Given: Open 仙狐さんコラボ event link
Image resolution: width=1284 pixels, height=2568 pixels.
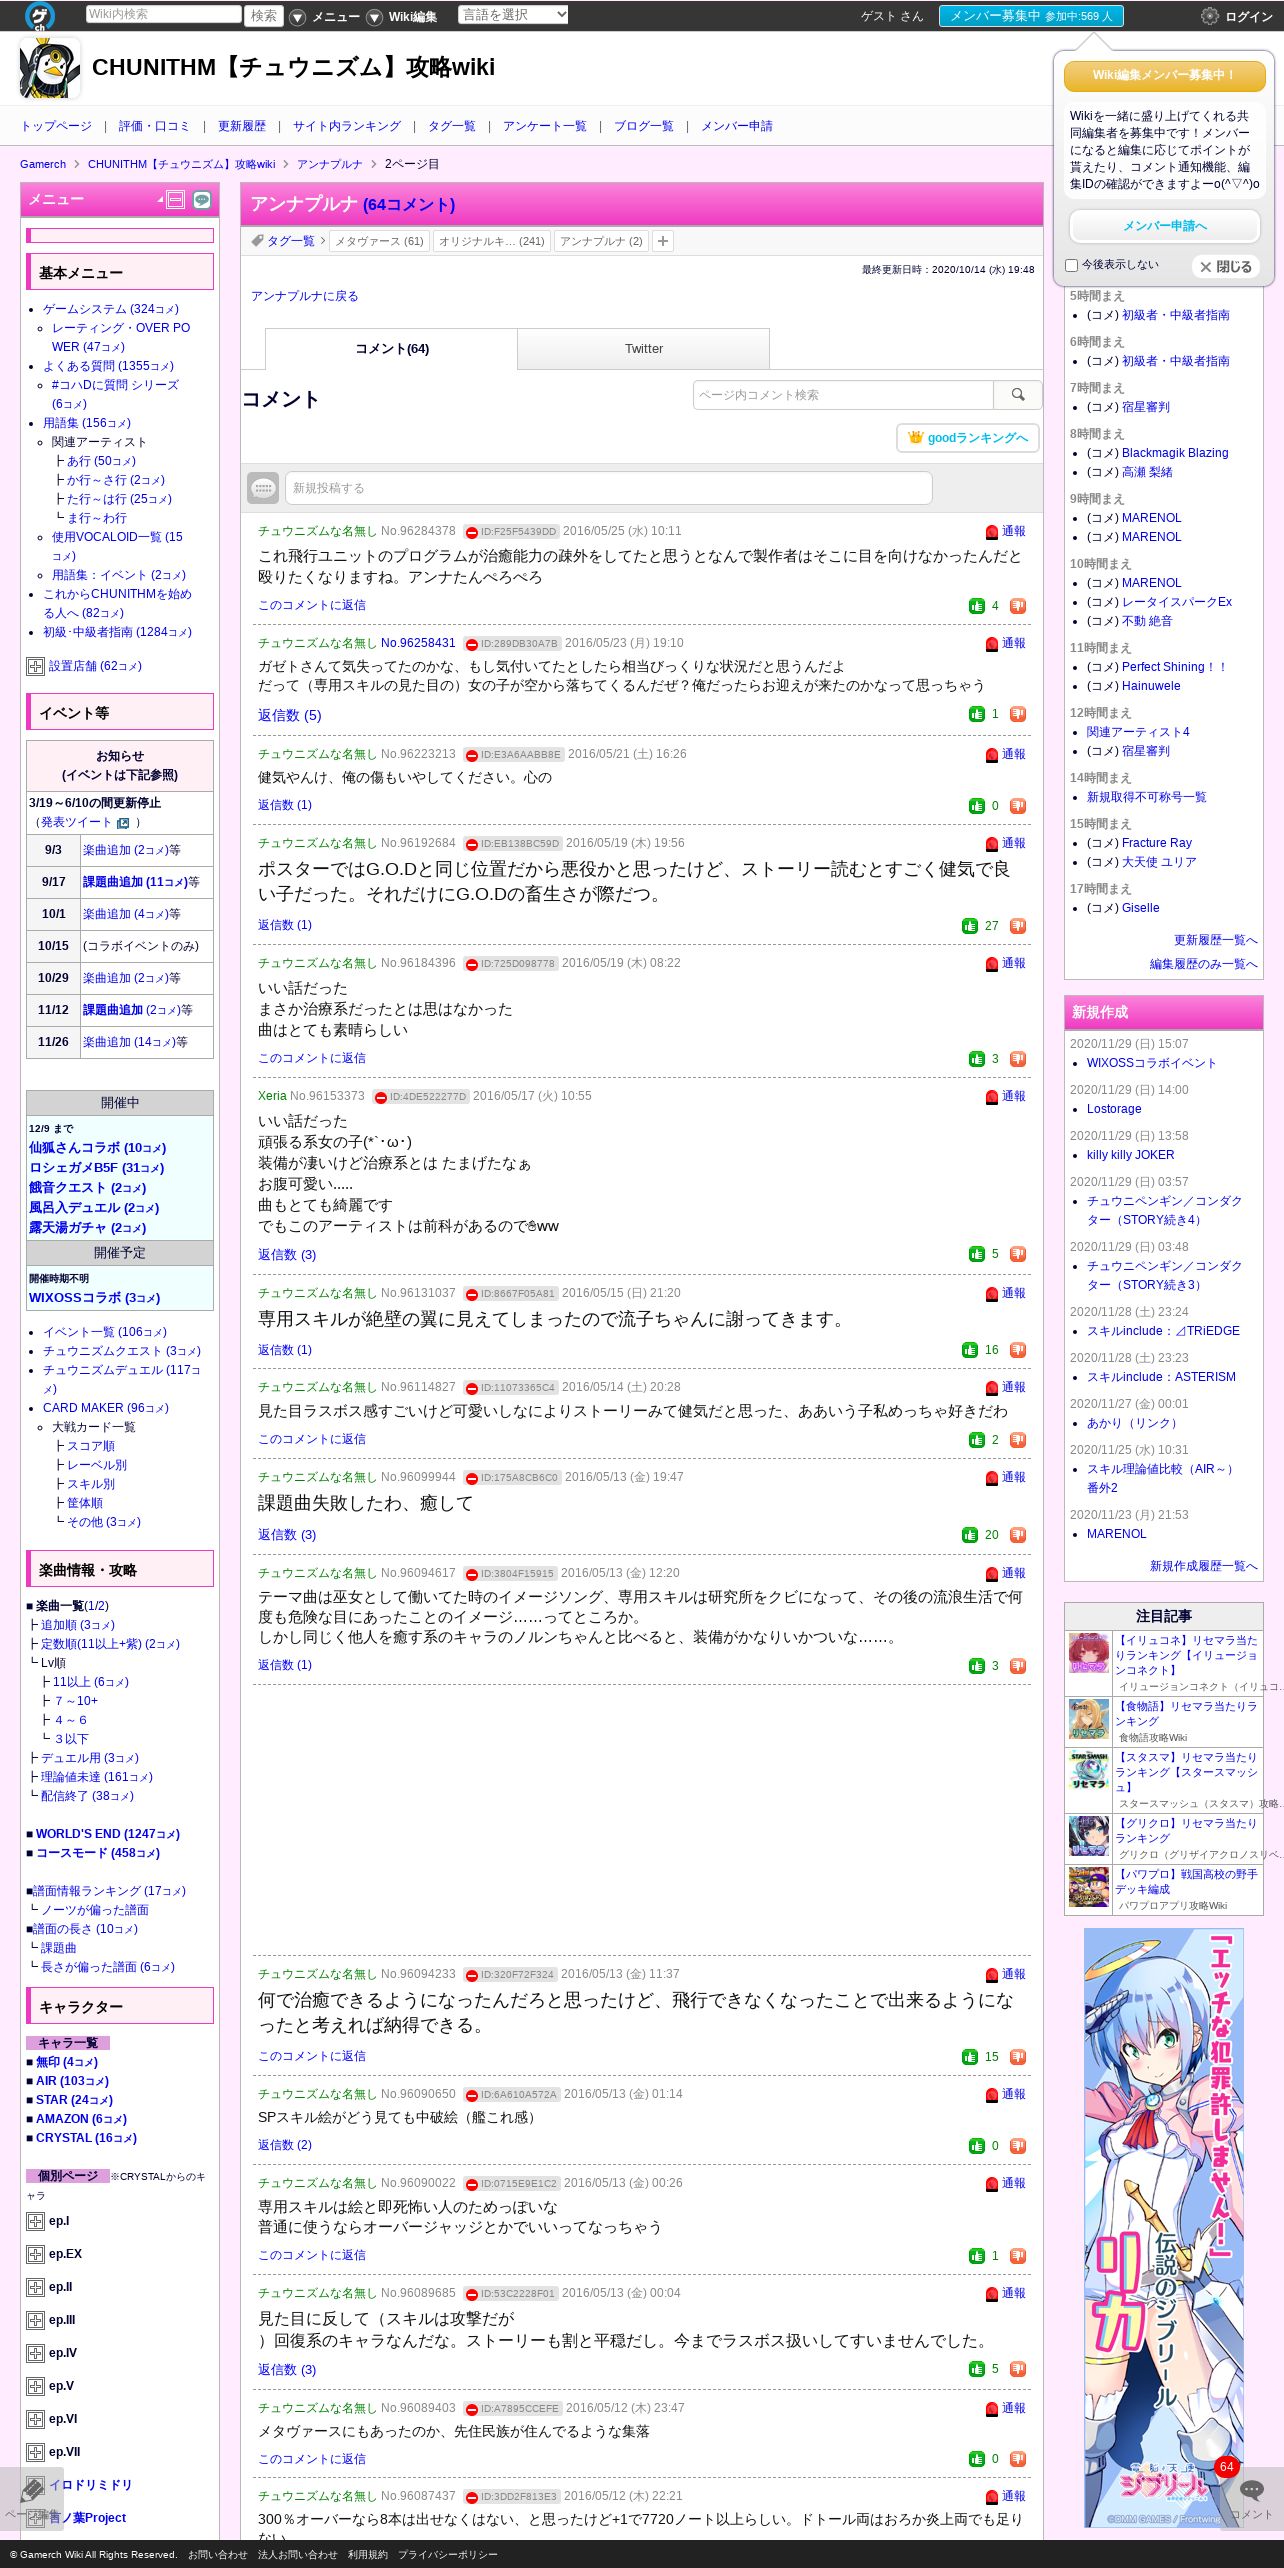Looking at the screenshot, I should (97, 1148).
